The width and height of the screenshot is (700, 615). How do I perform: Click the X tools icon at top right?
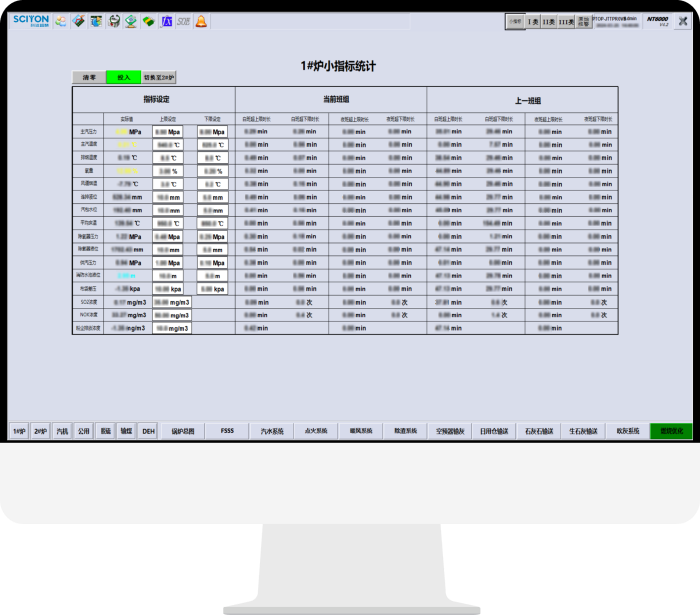coord(682,21)
